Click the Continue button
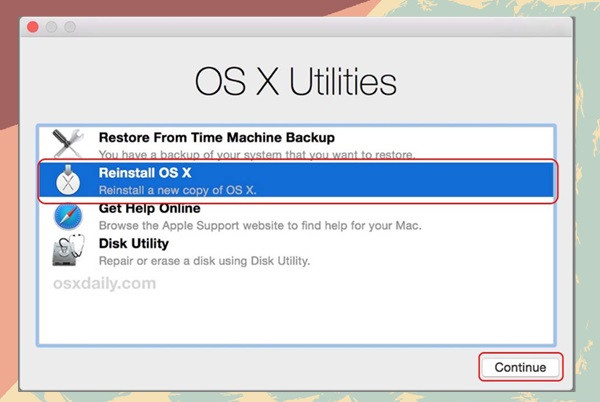600x402 pixels. tap(520, 367)
